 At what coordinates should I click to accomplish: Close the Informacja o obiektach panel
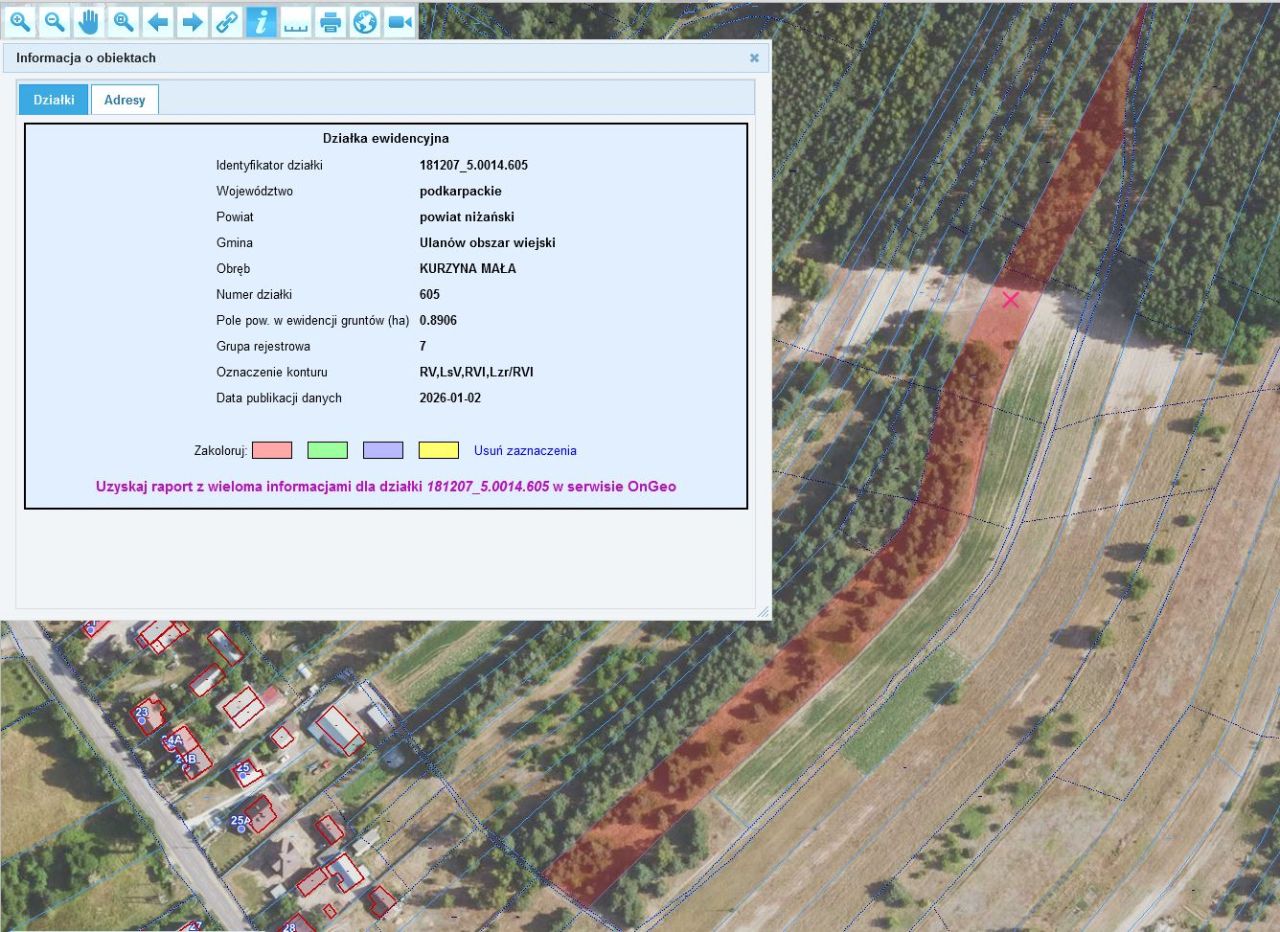[754, 58]
